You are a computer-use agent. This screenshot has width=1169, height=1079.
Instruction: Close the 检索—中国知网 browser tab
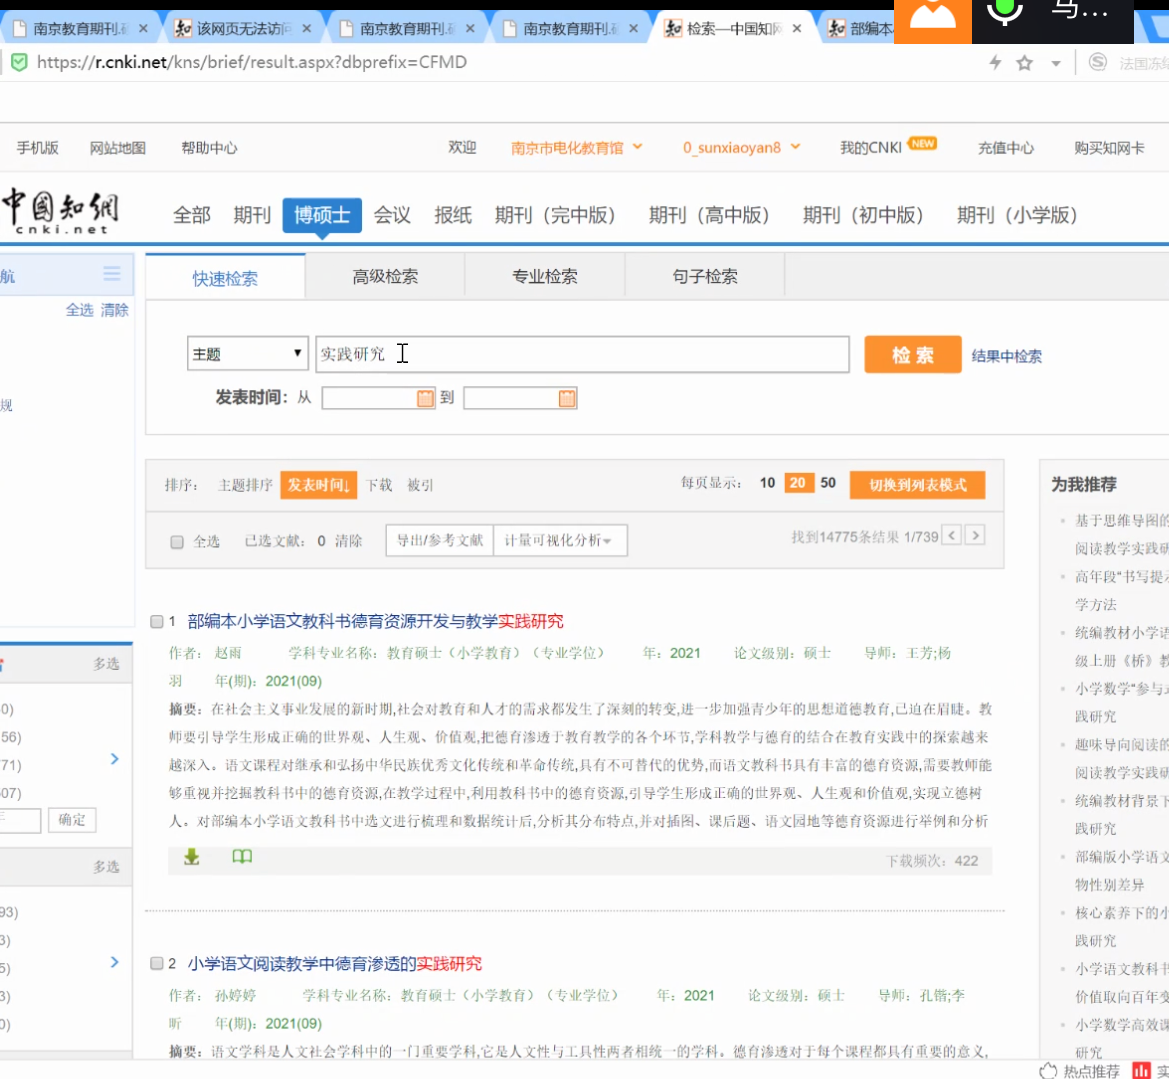797,28
